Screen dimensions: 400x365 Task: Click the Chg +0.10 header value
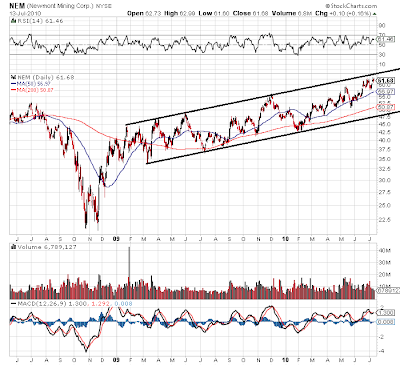click(x=343, y=13)
